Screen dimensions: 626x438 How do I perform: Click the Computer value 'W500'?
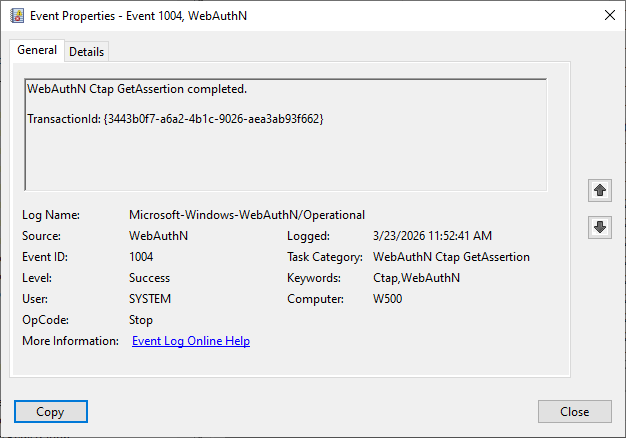click(x=387, y=299)
